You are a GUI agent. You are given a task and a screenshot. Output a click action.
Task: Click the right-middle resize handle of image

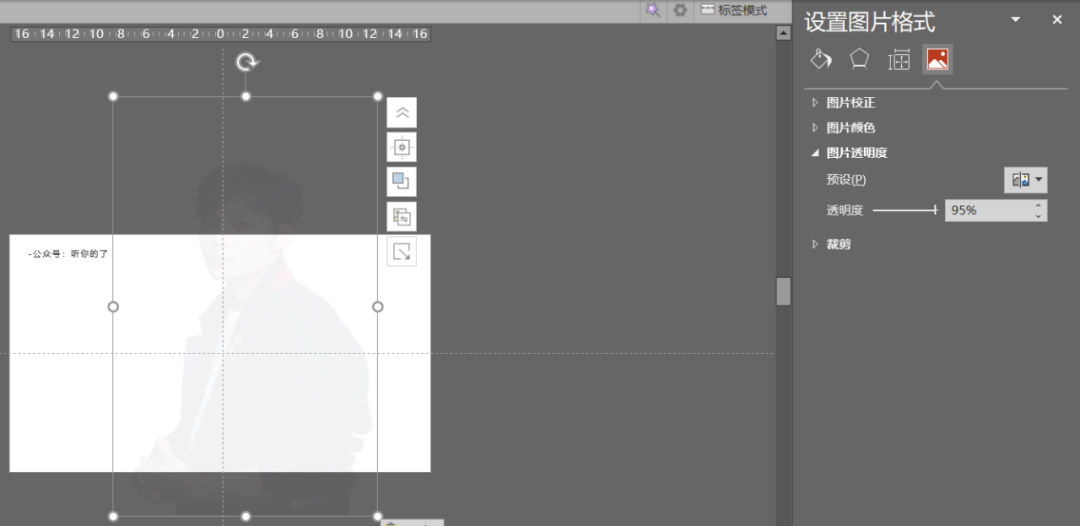377,306
